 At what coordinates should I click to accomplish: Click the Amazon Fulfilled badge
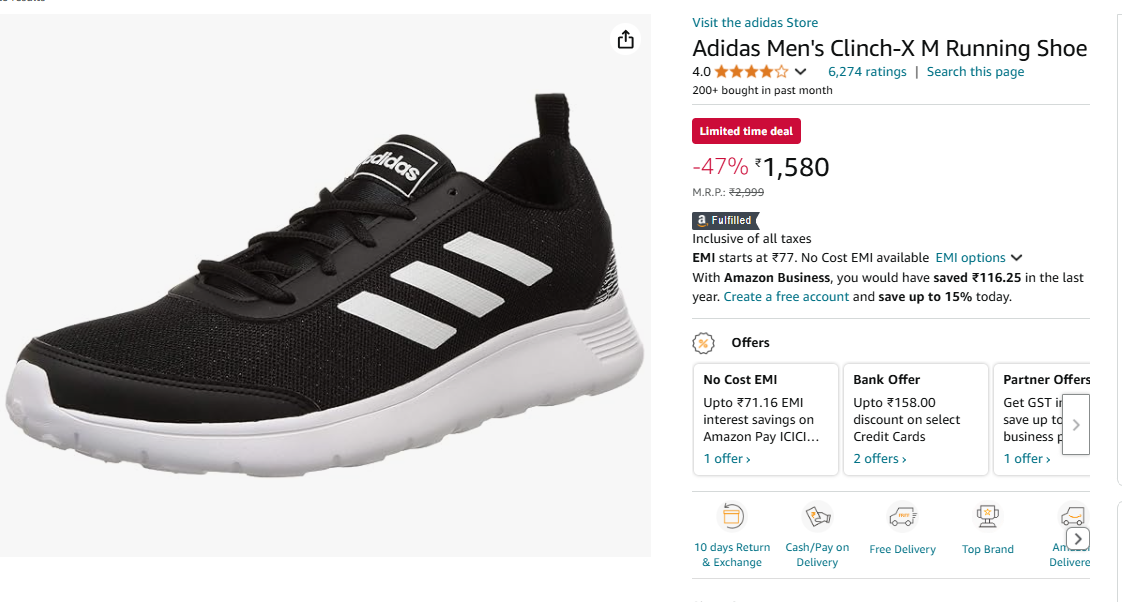(725, 220)
